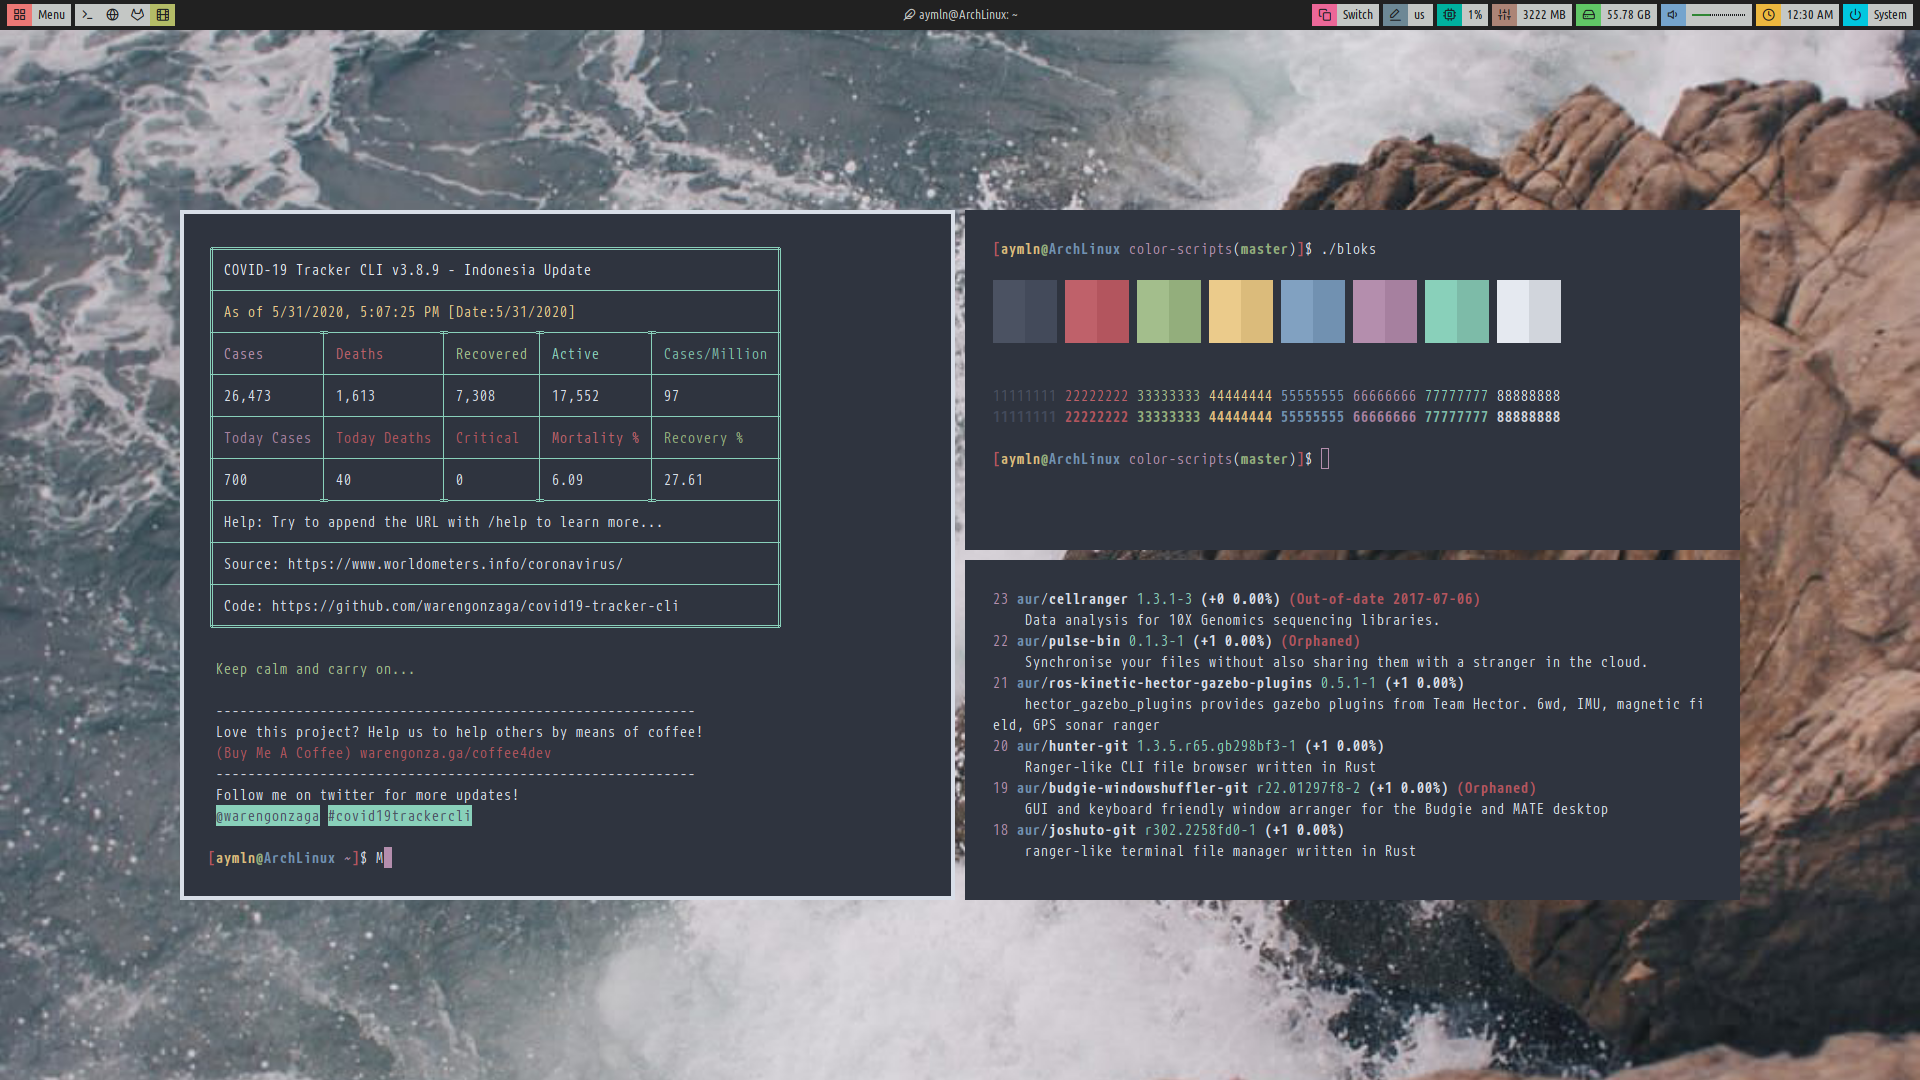Open the film-strip media launcher icon
The image size is (1920, 1080).
(x=163, y=15)
